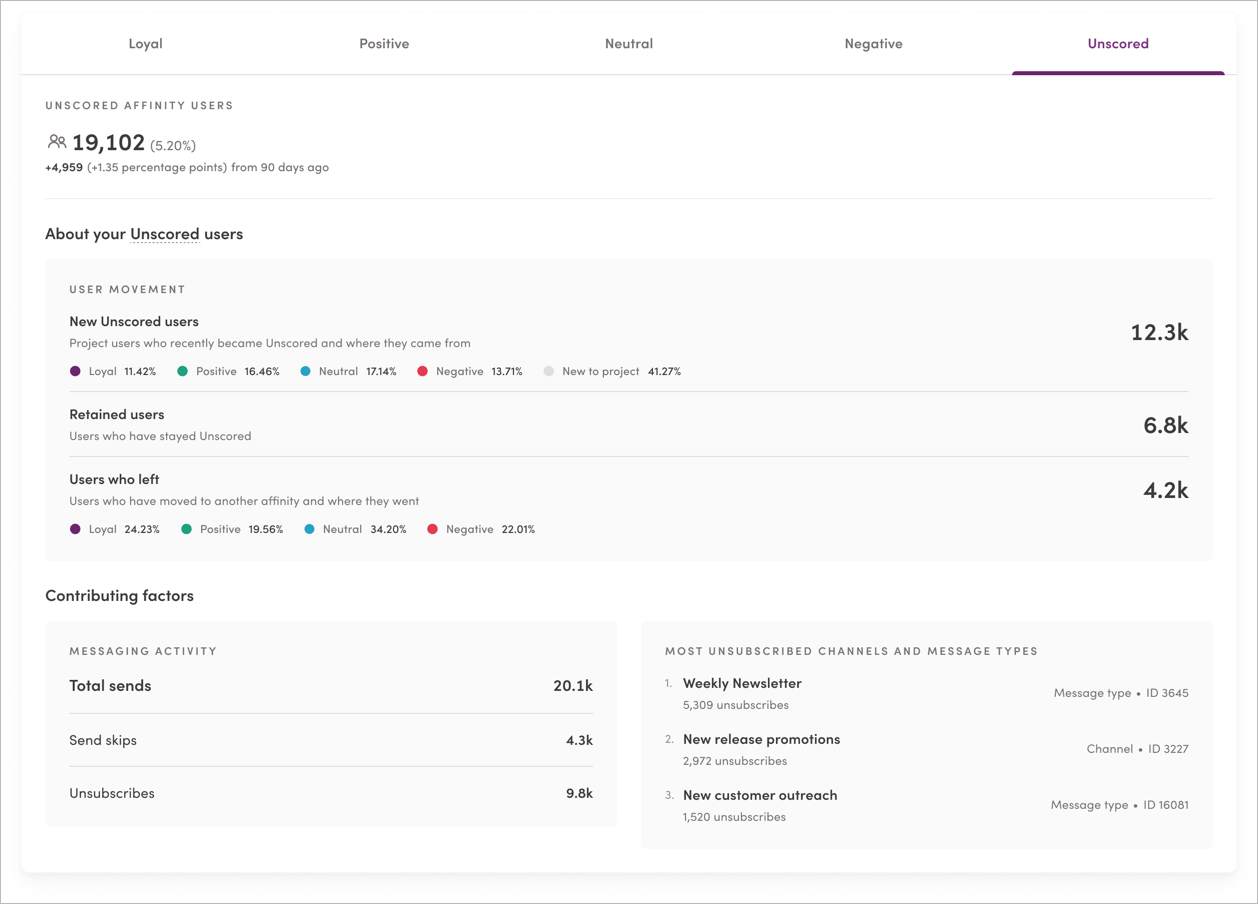Click the Retained users heading
Image resolution: width=1258 pixels, height=904 pixels.
click(x=117, y=414)
